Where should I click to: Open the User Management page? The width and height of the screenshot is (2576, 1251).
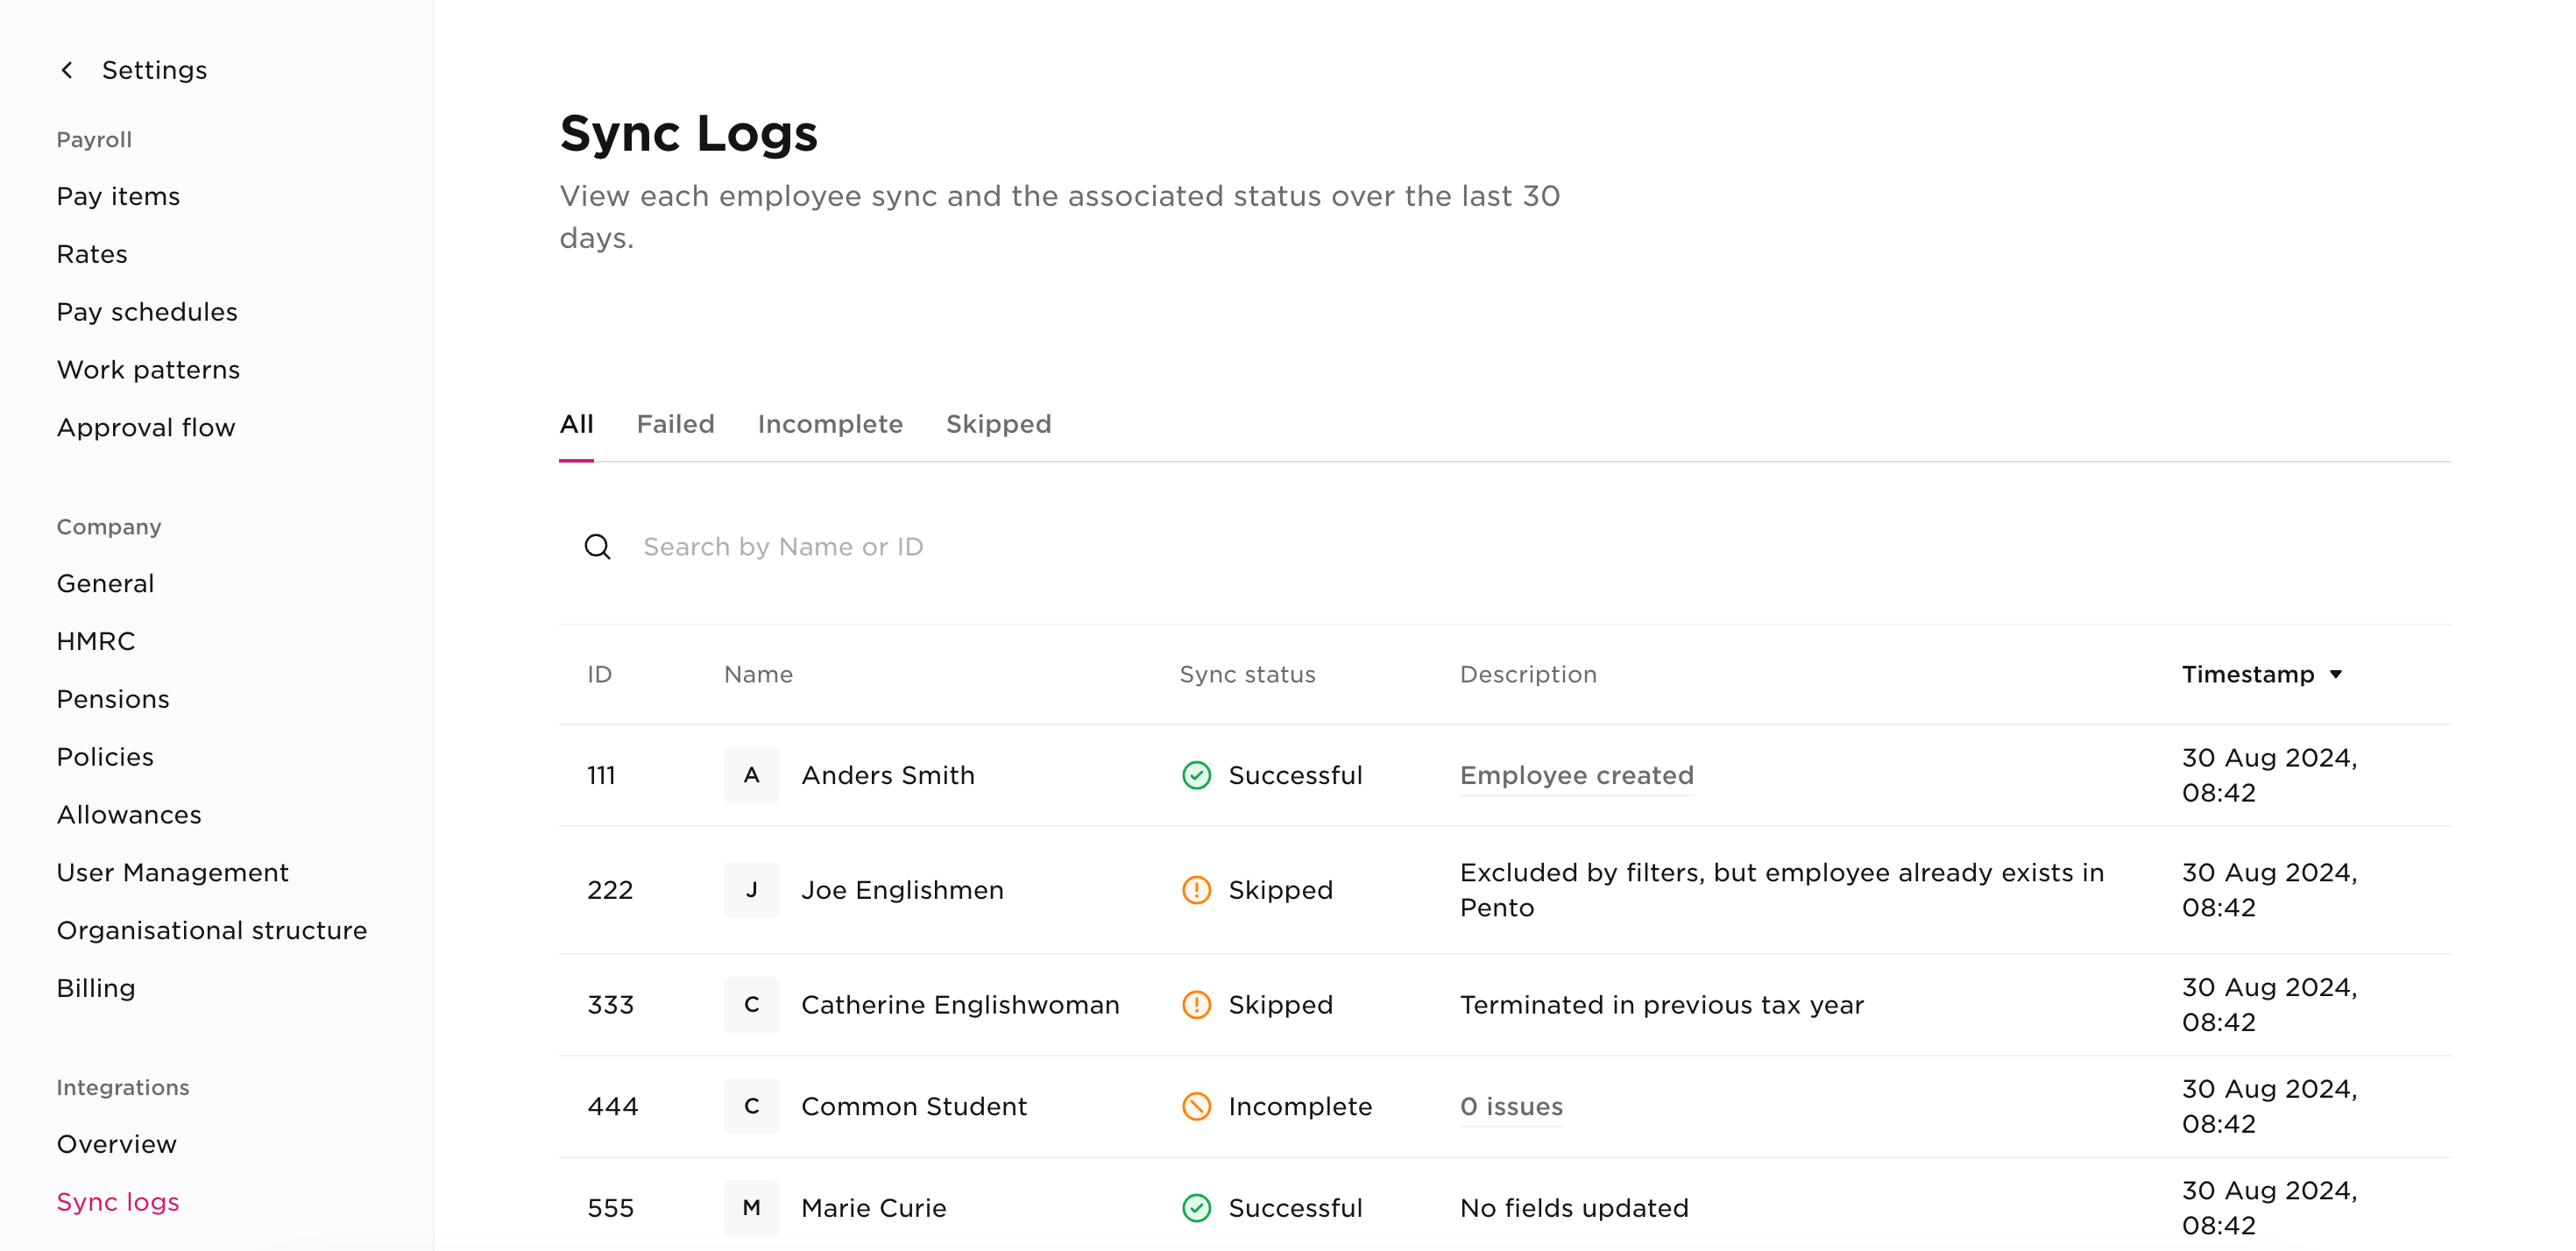click(172, 872)
